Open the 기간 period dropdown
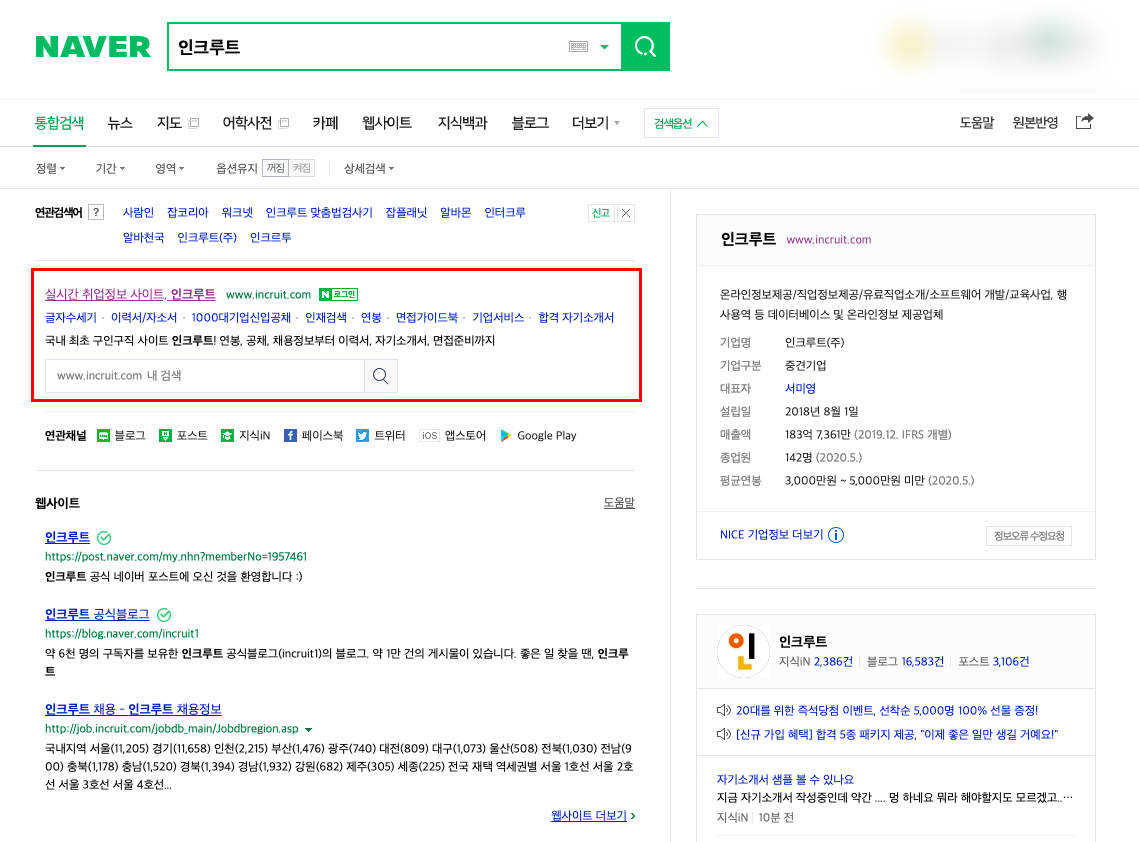The width and height of the screenshot is (1139, 842). tap(110, 168)
